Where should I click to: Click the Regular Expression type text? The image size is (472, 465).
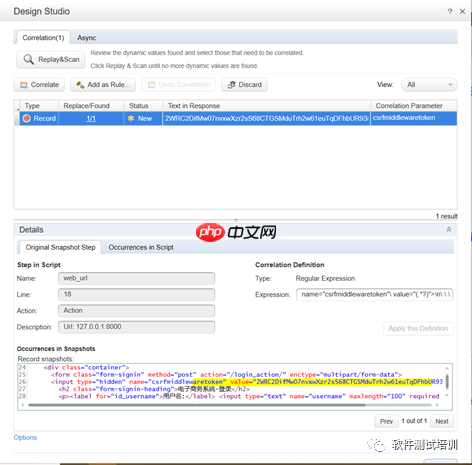[325, 278]
